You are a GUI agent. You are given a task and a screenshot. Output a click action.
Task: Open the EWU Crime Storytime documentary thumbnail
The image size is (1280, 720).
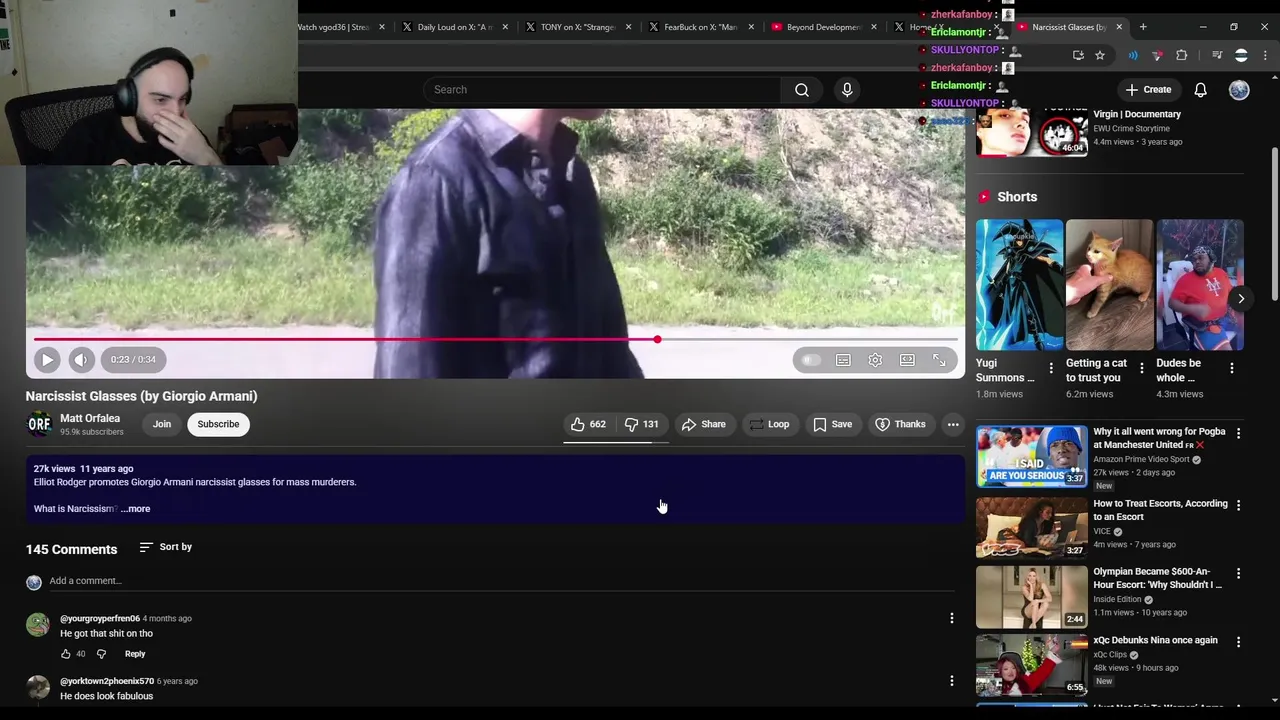tap(1031, 133)
